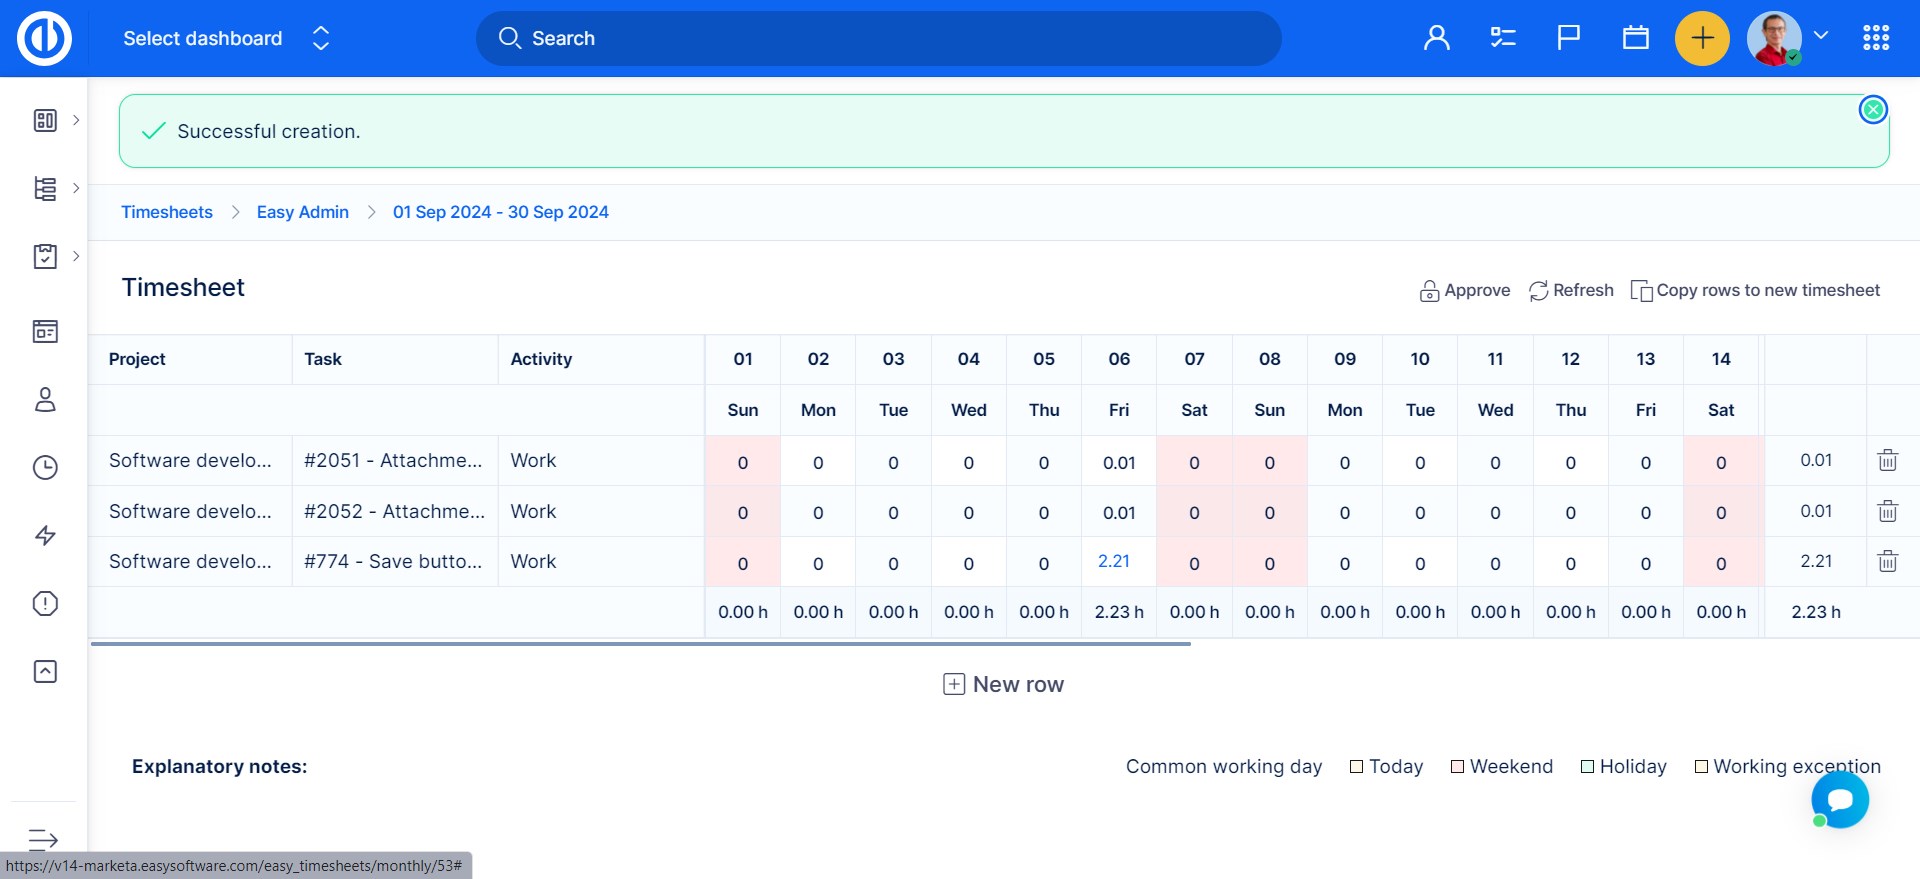This screenshot has width=1920, height=879.
Task: Click into the Search field
Action: 878,38
